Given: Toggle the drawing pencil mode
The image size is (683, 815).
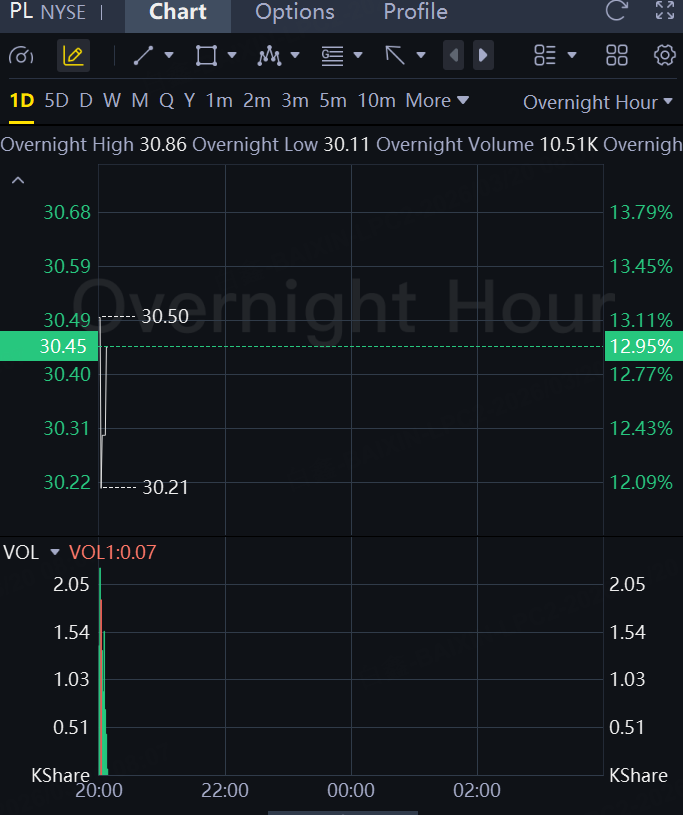Looking at the screenshot, I should [x=73, y=55].
